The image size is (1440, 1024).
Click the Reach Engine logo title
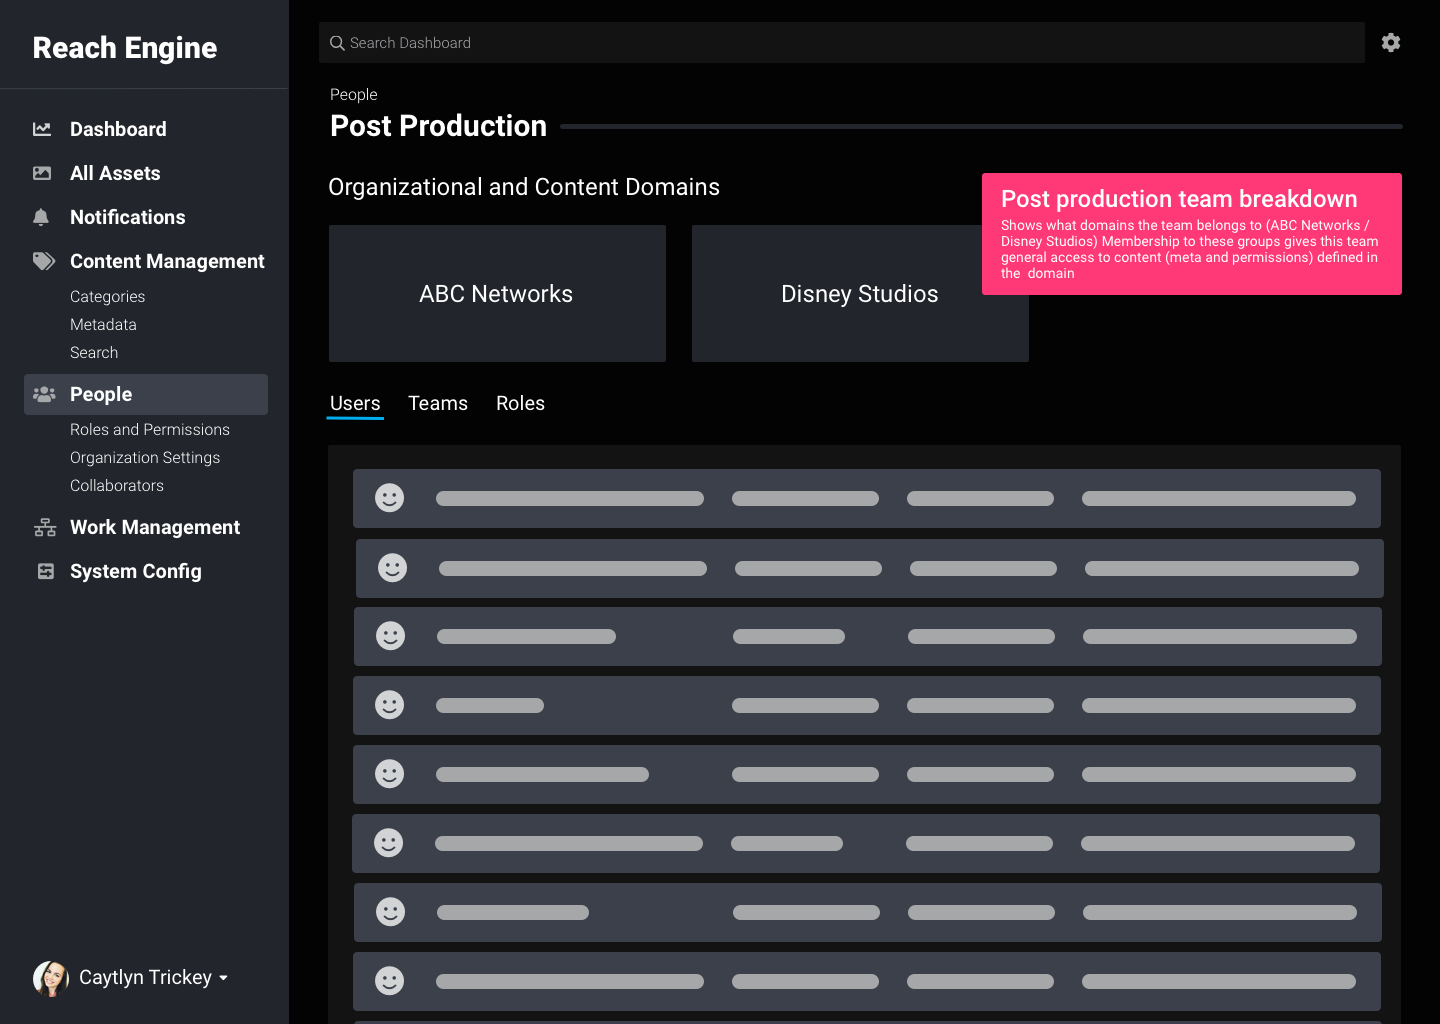(x=125, y=48)
